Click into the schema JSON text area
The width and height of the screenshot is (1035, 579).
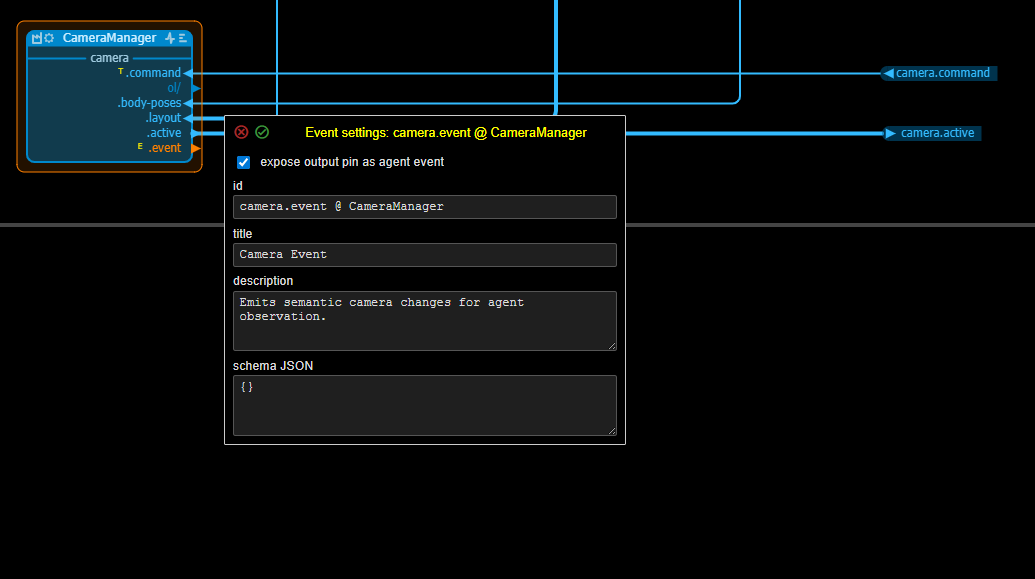(x=424, y=405)
